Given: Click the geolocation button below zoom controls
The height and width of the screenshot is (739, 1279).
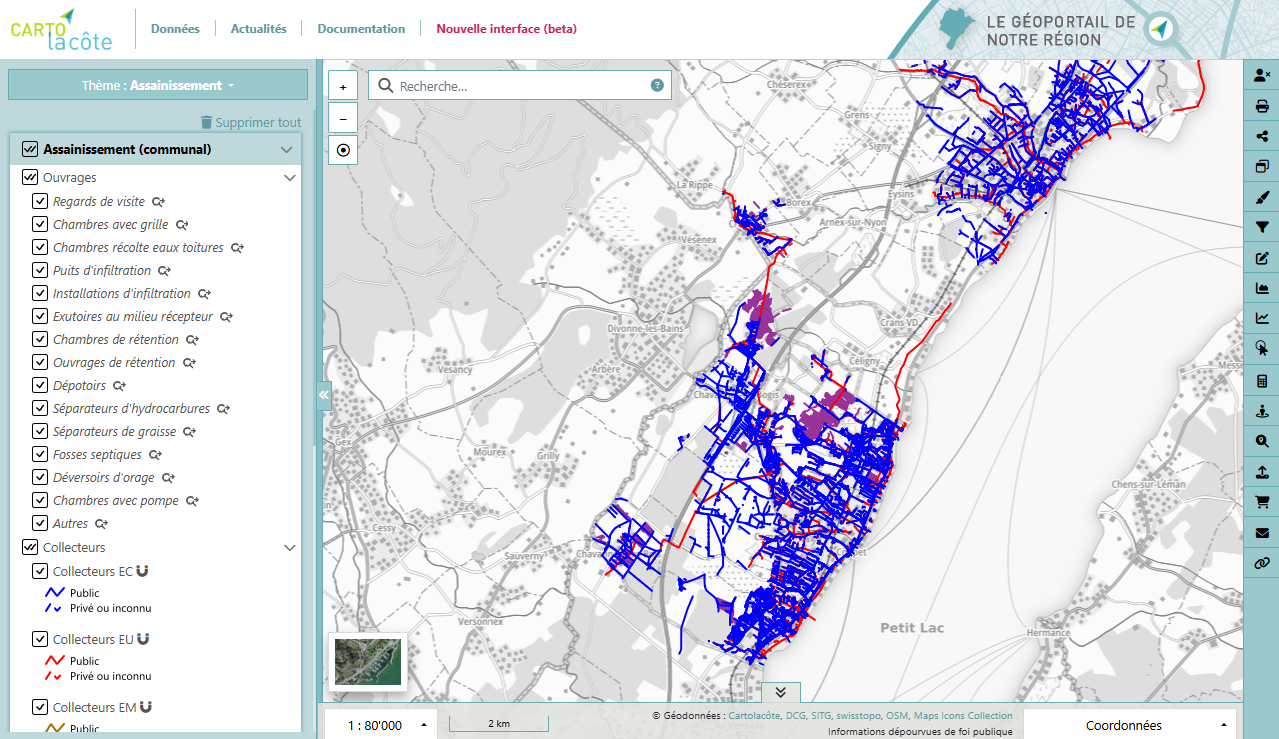Looking at the screenshot, I should click(343, 150).
